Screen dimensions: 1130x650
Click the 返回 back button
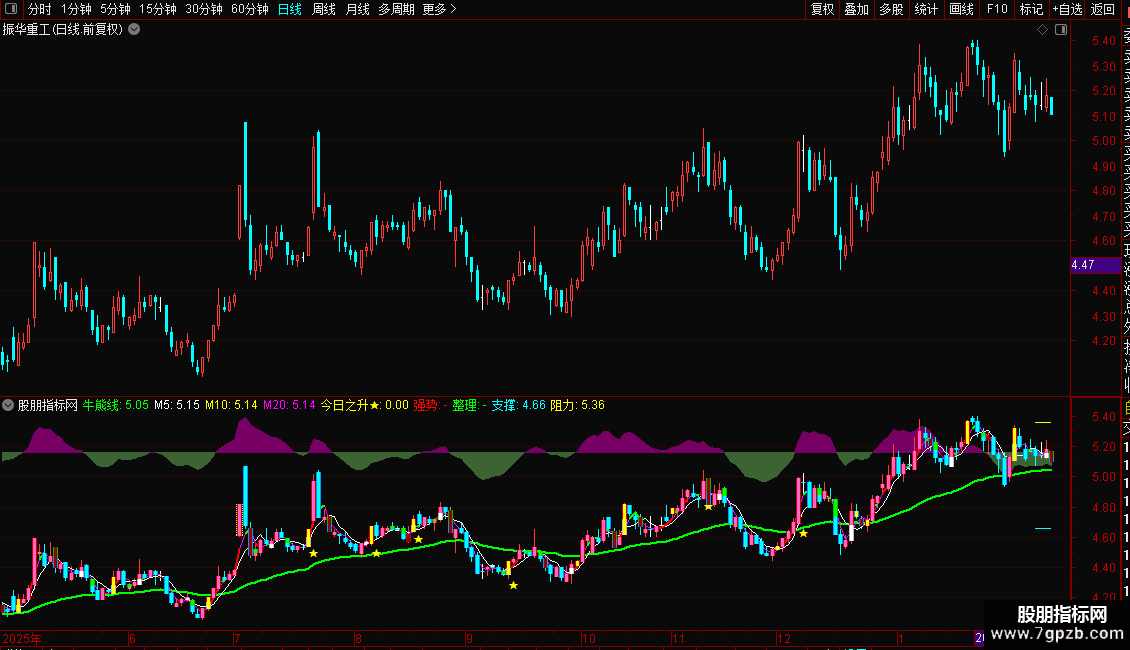[1103, 9]
